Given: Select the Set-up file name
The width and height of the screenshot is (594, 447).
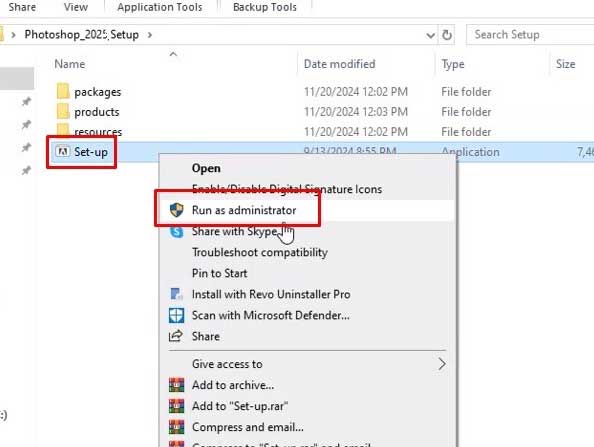Looking at the screenshot, I should pyautogui.click(x=91, y=152).
